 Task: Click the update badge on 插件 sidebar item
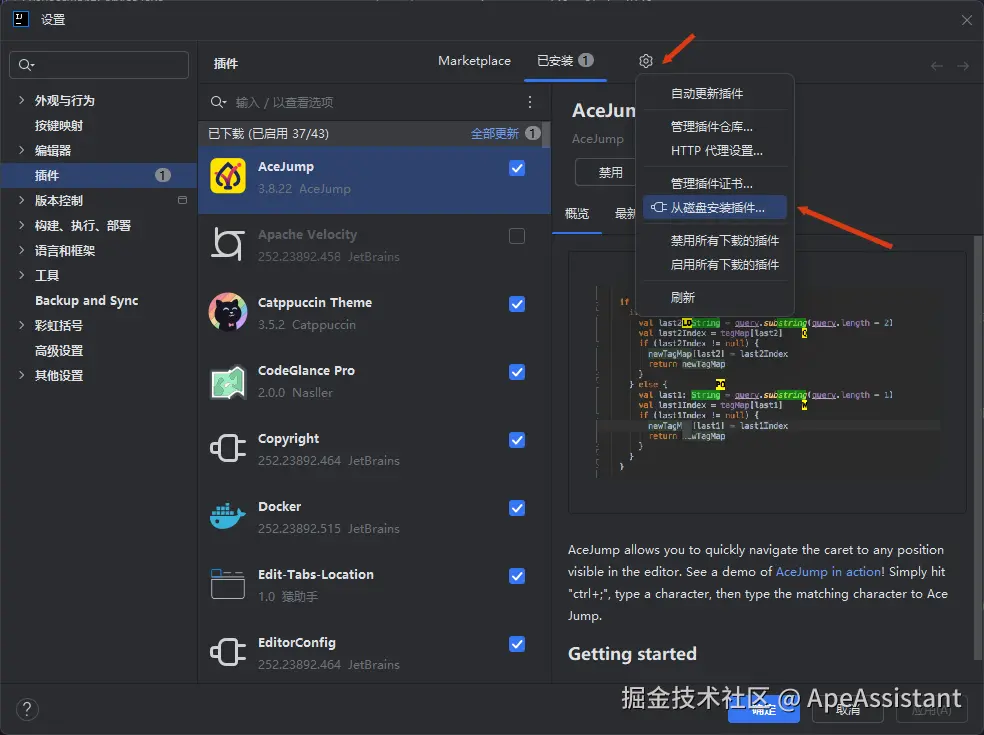click(163, 175)
